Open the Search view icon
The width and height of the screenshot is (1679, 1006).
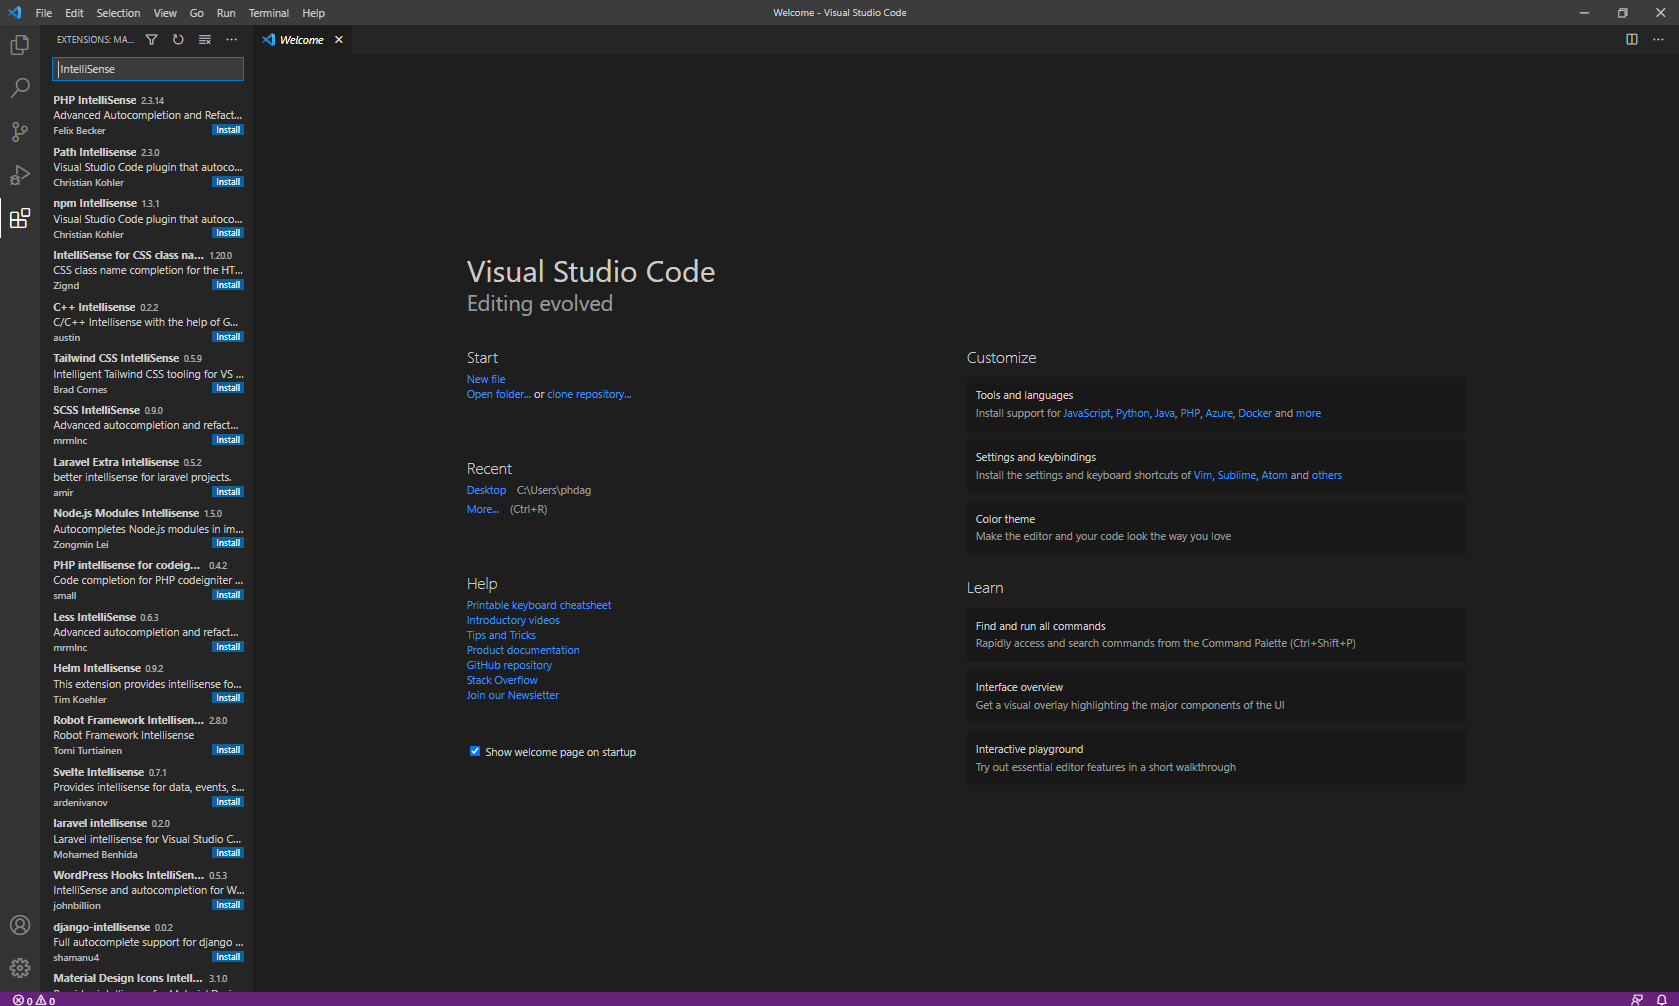[20, 88]
